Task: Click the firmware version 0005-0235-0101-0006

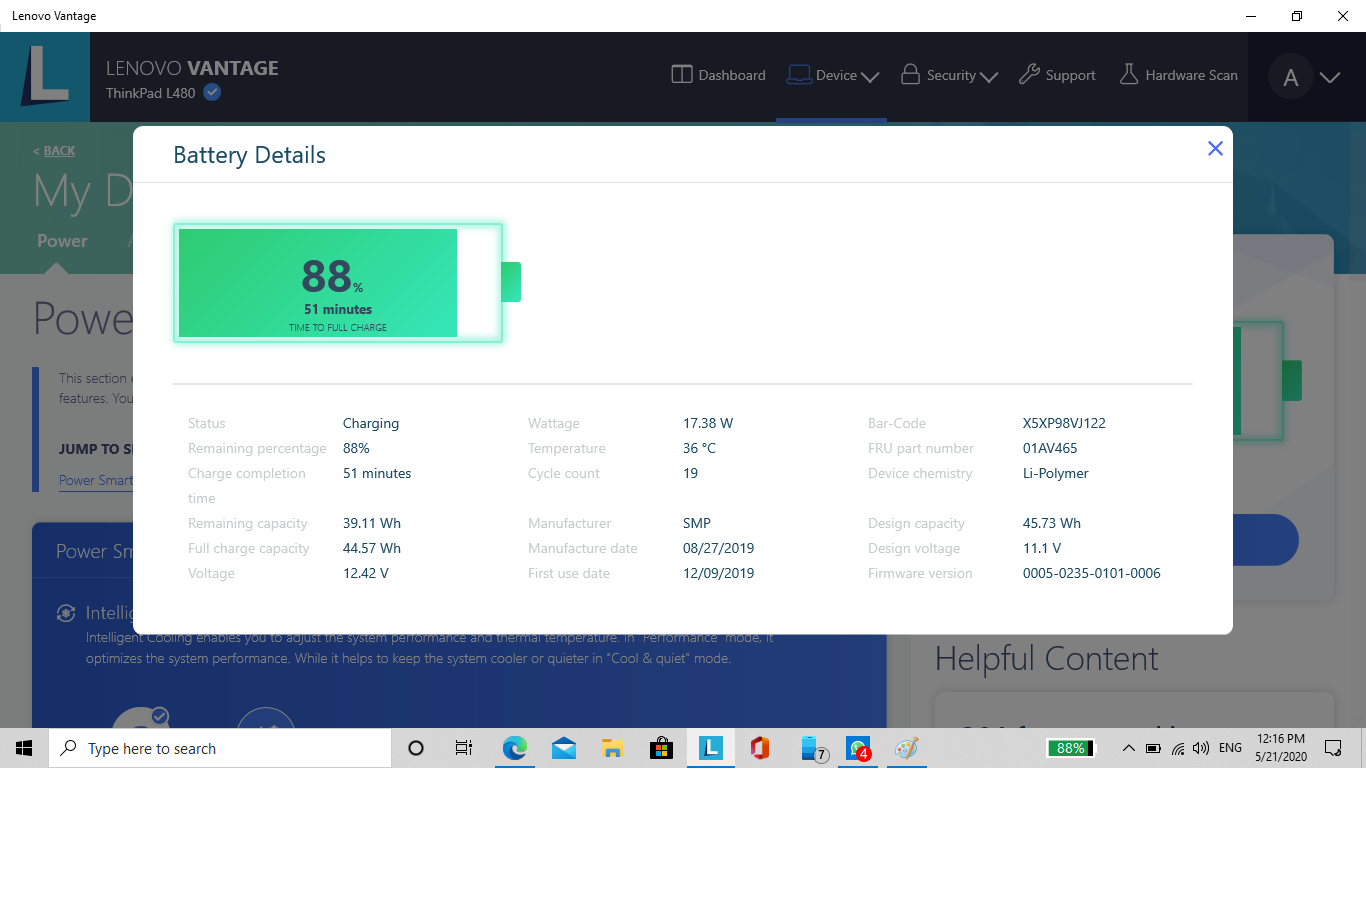Action: tap(1091, 573)
